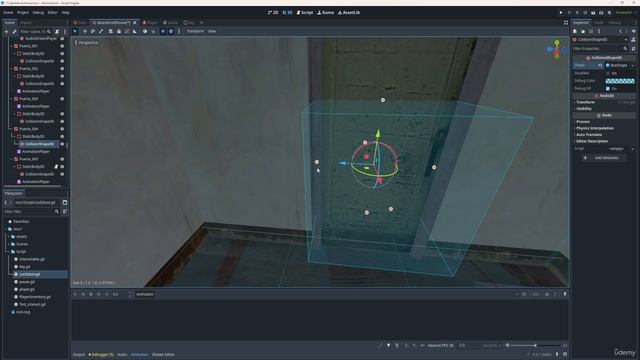The image size is (640, 360).
Task: Select the LockDoor.gd file in FileSystem
Action: click(x=30, y=274)
